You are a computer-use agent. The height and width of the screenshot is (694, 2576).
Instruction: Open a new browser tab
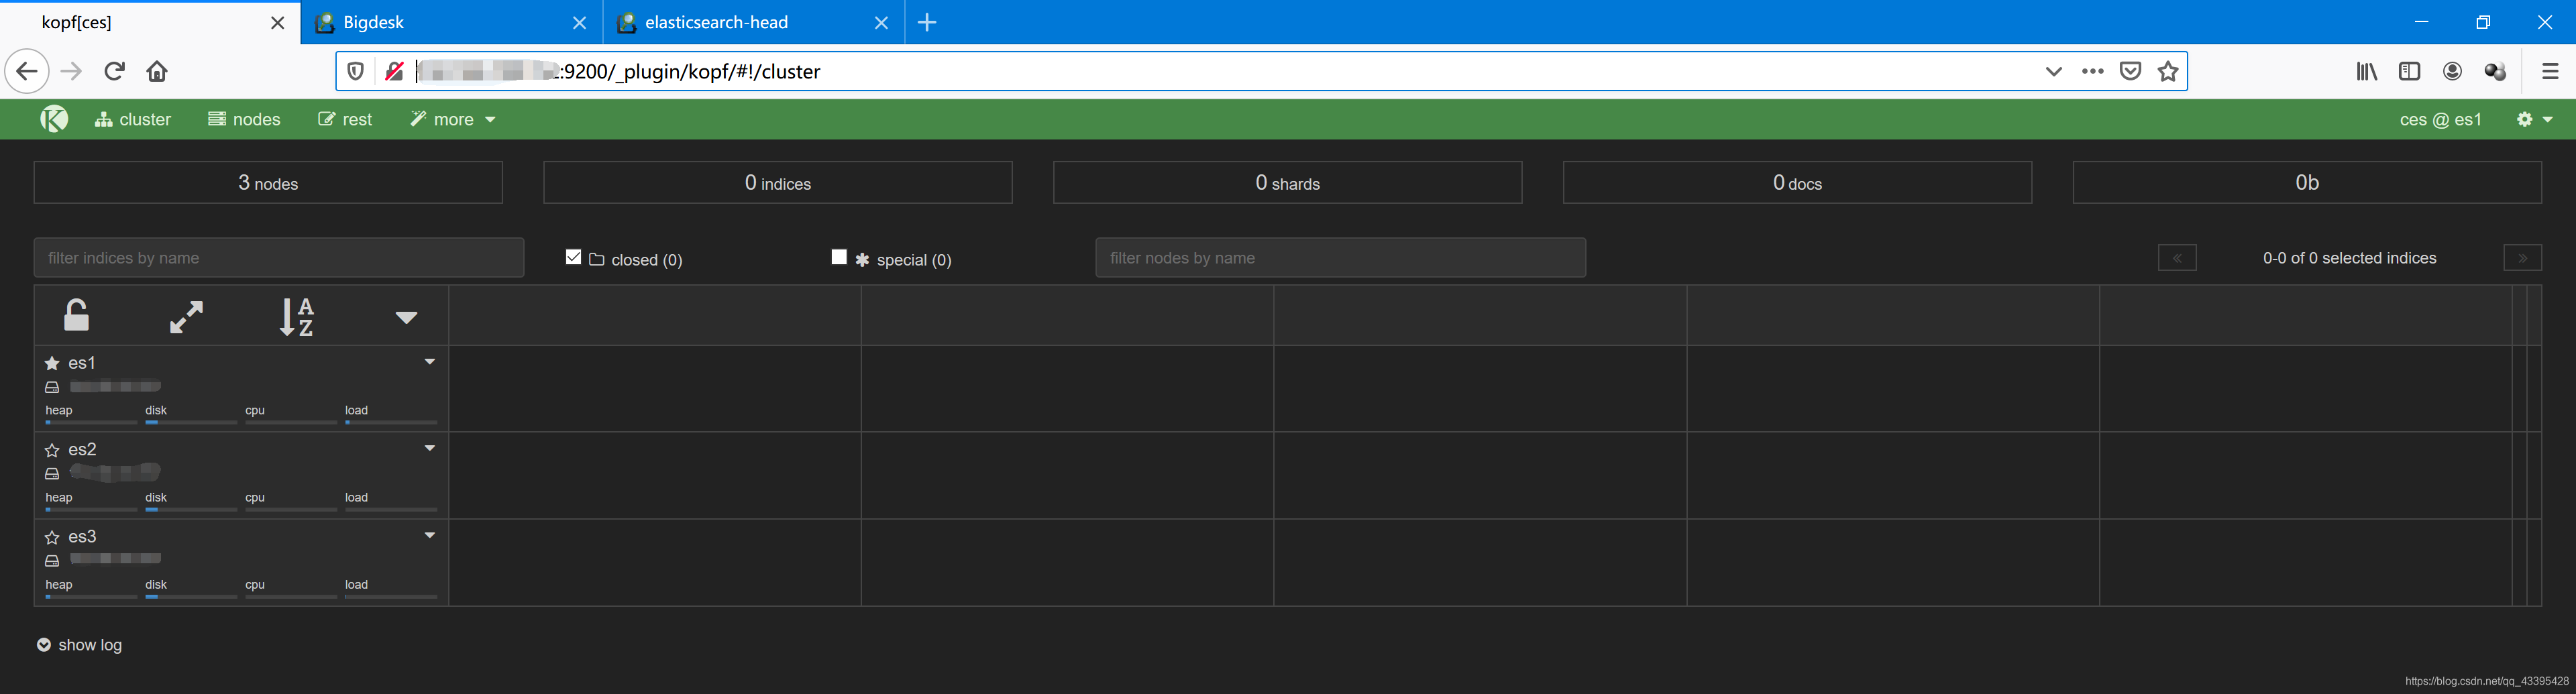click(927, 22)
